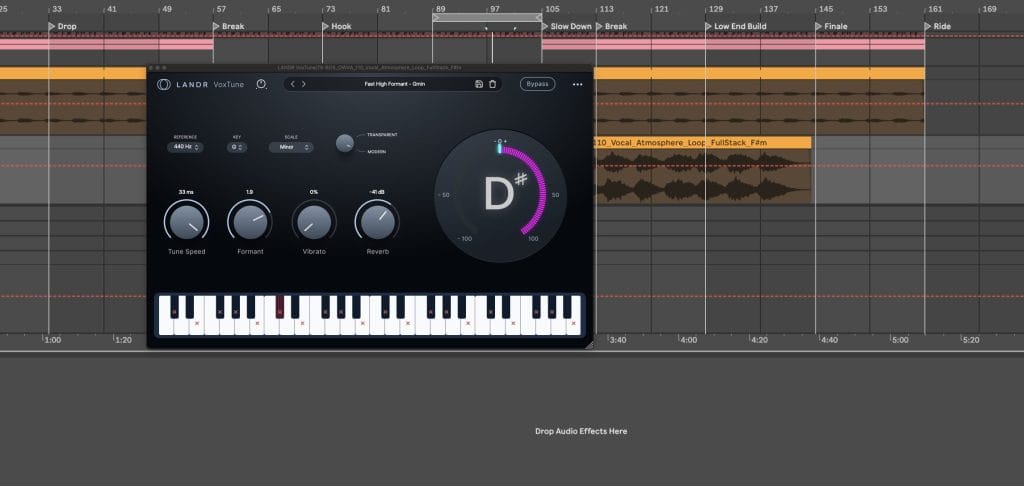Screen dimensions: 1024x486
Task: Toggle the Bypass button
Action: coord(537,84)
